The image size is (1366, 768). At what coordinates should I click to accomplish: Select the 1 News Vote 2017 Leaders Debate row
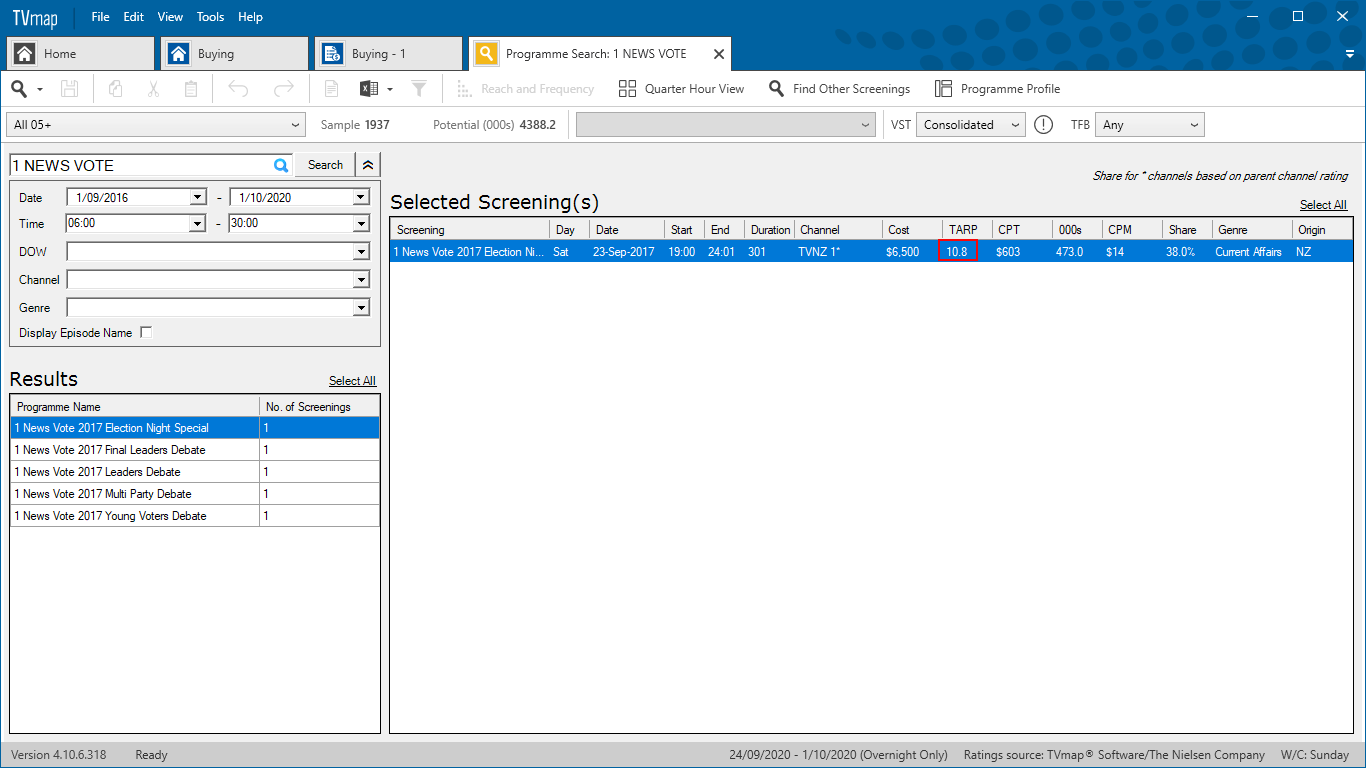(195, 472)
